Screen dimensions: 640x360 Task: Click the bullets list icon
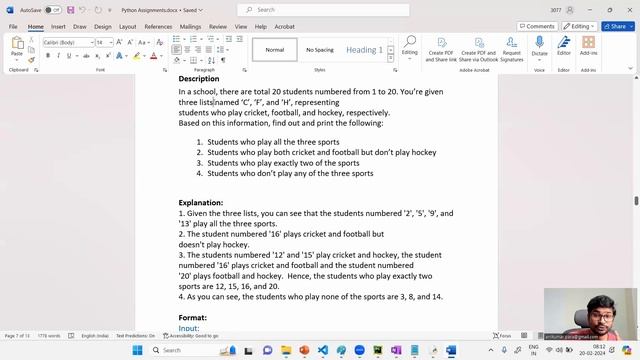pos(176,39)
